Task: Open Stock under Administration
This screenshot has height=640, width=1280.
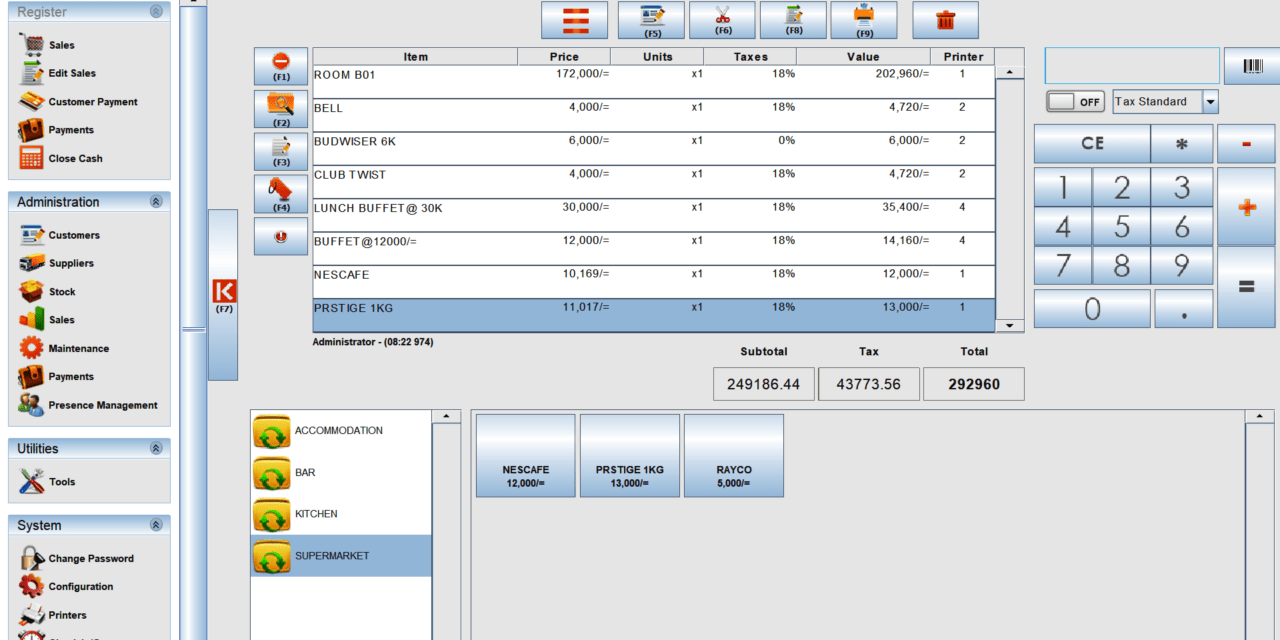Action: 62,292
